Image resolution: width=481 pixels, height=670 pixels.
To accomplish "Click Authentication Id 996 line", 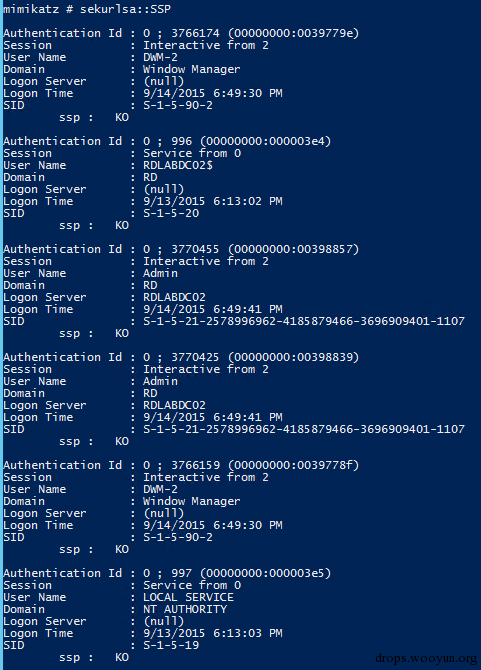I will coord(167,141).
